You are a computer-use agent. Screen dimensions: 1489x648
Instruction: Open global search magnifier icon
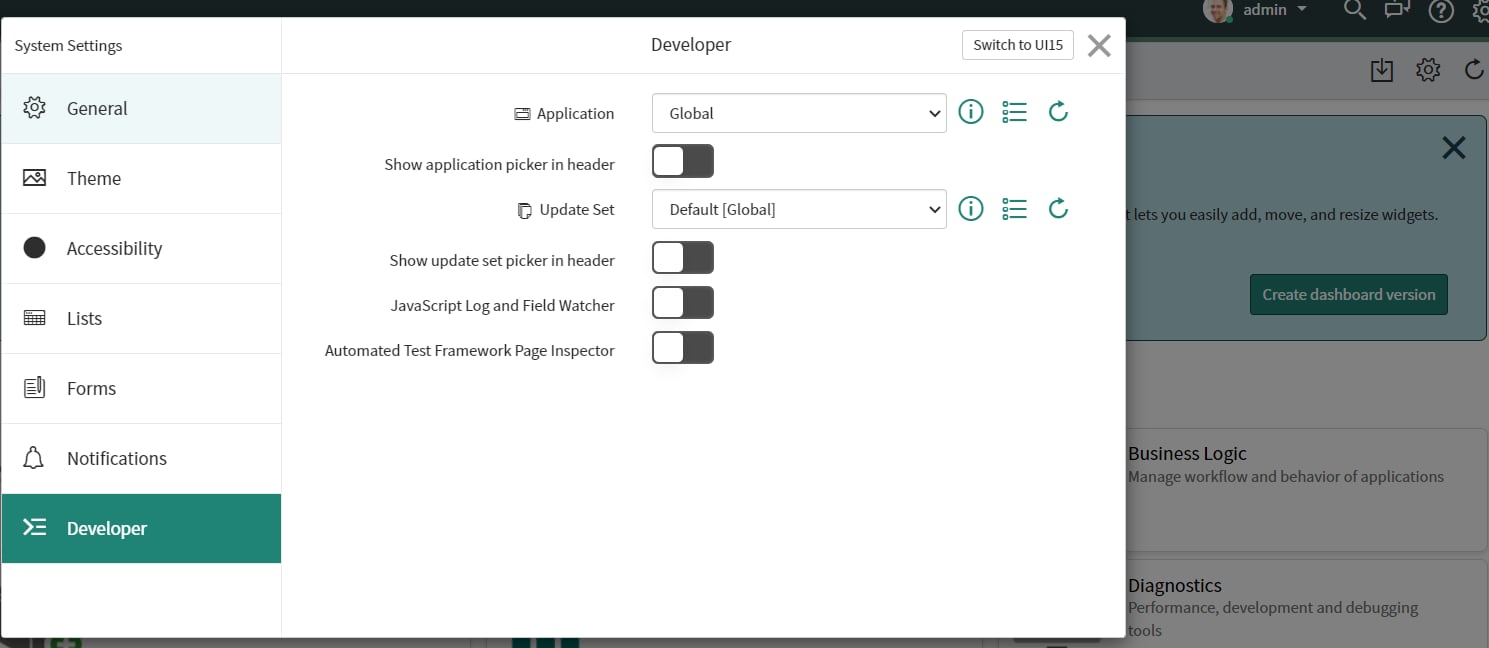click(1354, 10)
